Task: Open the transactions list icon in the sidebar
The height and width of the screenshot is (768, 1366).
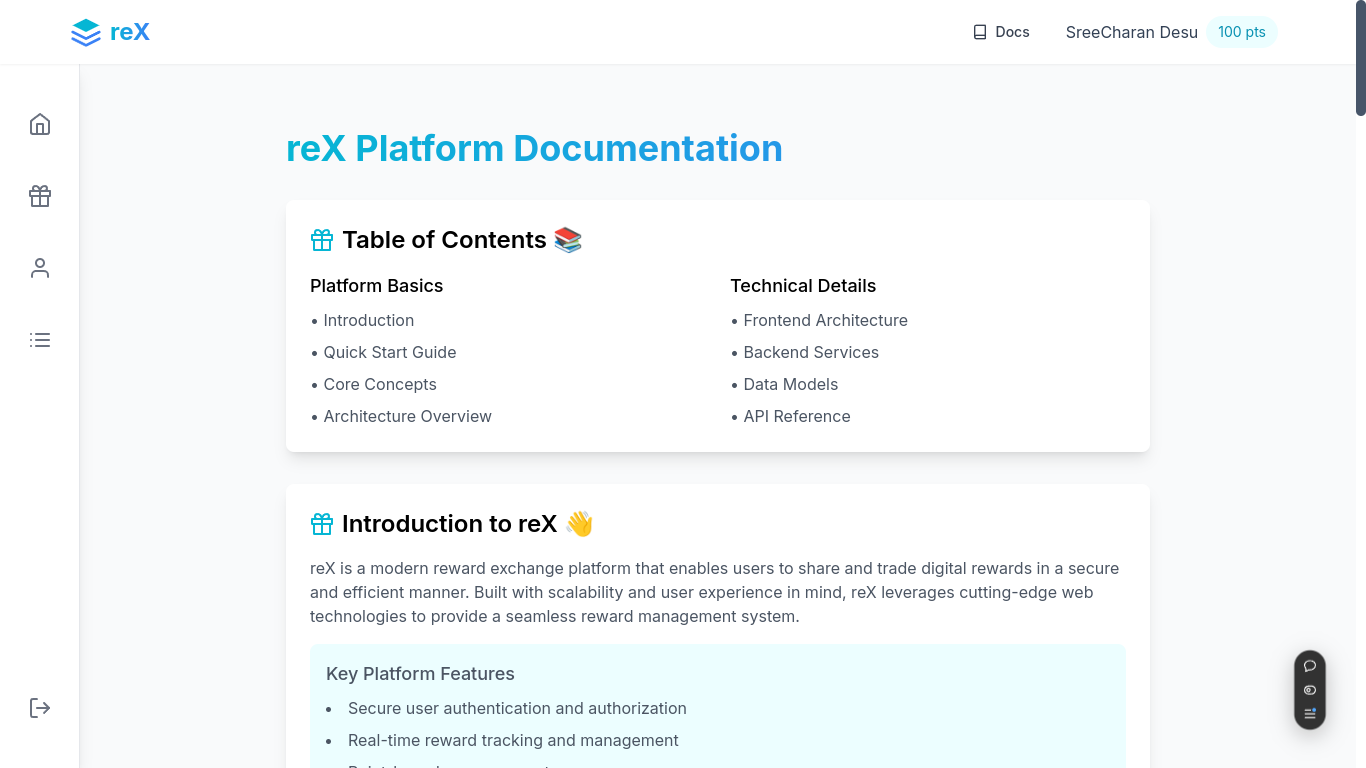Action: pos(40,340)
